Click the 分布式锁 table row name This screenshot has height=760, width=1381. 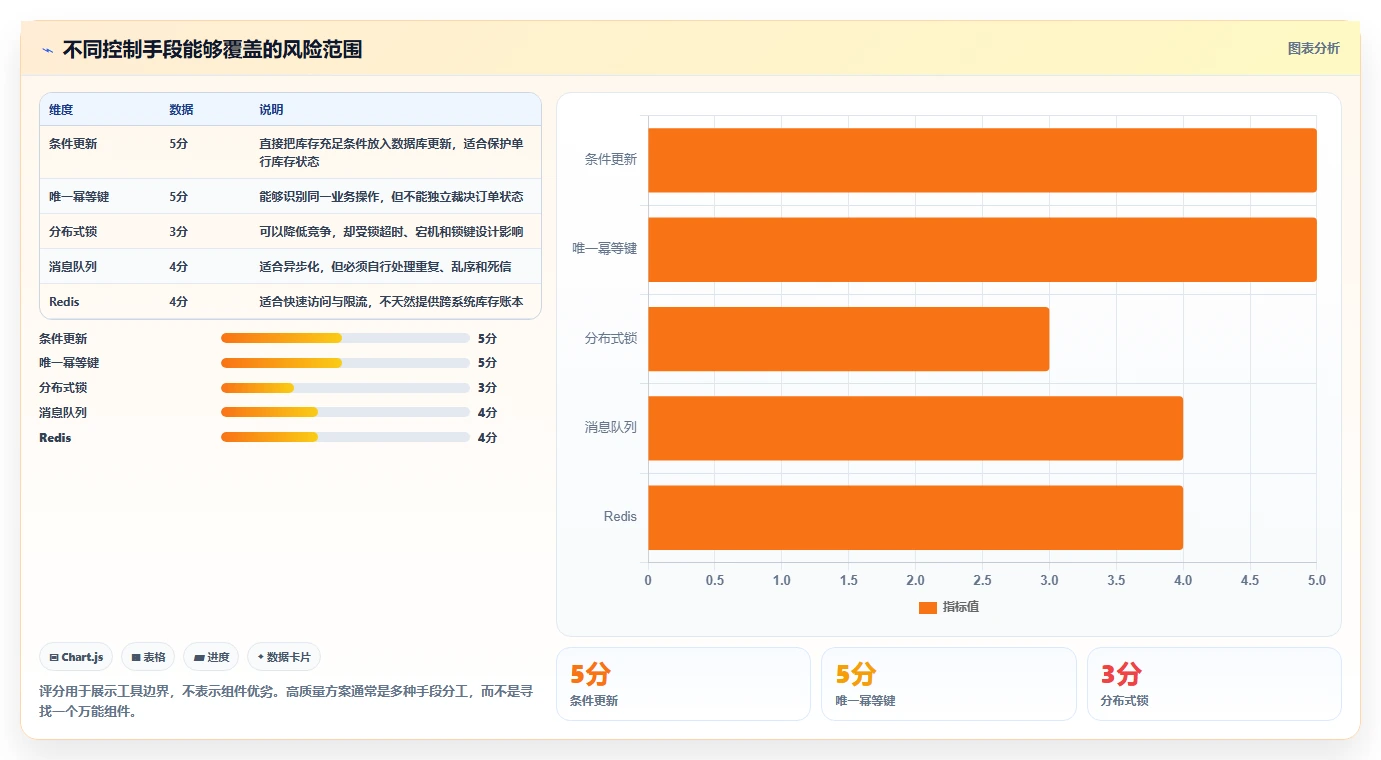coord(73,231)
